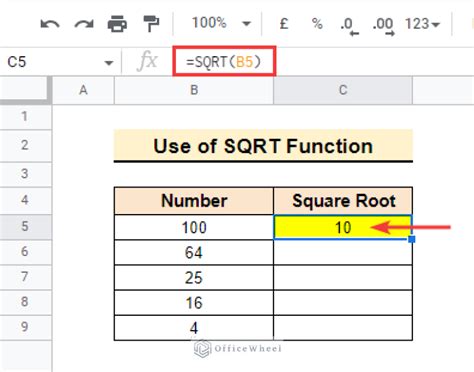This screenshot has height=372, width=474.
Task: Select row 4 header
Action: pos(26,200)
